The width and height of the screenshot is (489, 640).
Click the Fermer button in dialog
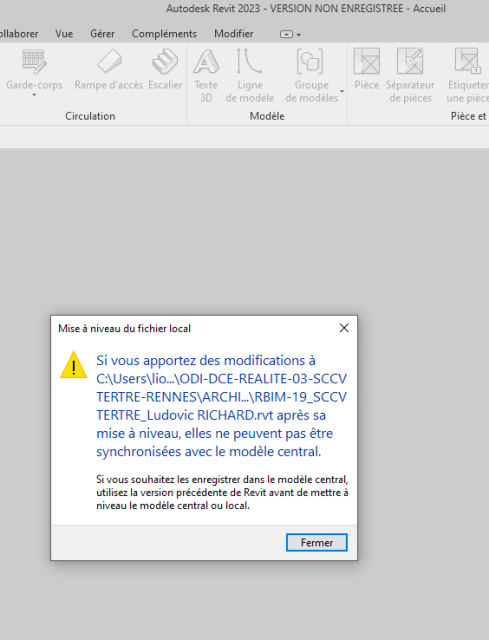tap(317, 542)
